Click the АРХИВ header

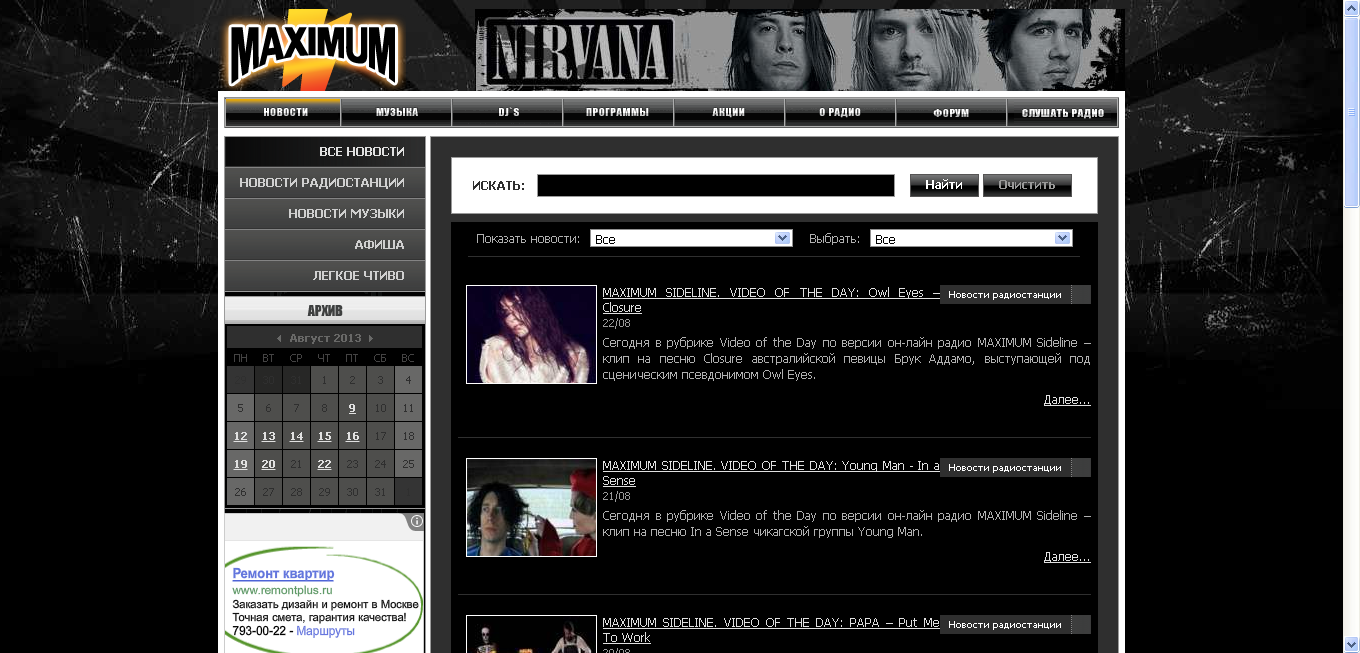click(325, 310)
